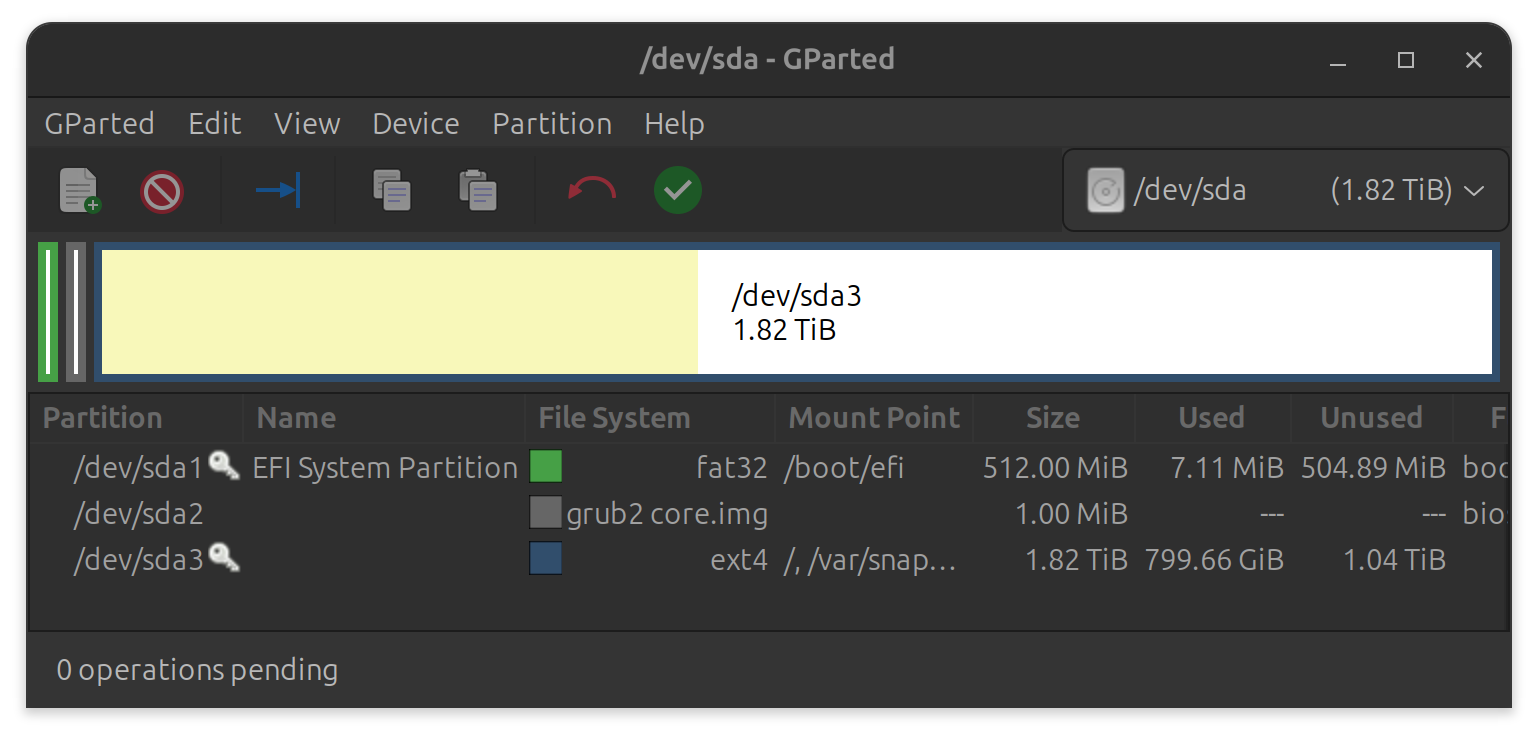Click the 512.00 MiB size value
Screen dimensions: 1538x740
(x=1056, y=467)
